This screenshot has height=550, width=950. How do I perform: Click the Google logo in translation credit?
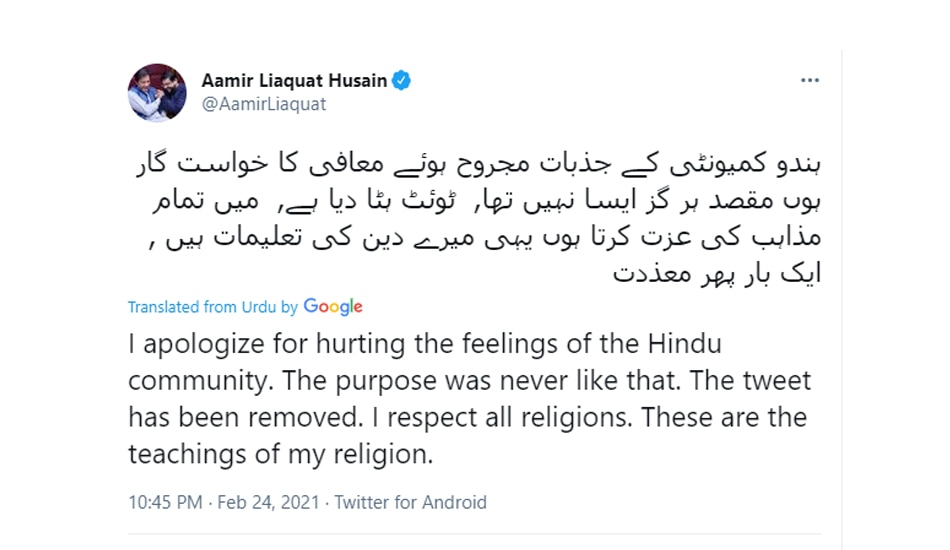(x=333, y=307)
